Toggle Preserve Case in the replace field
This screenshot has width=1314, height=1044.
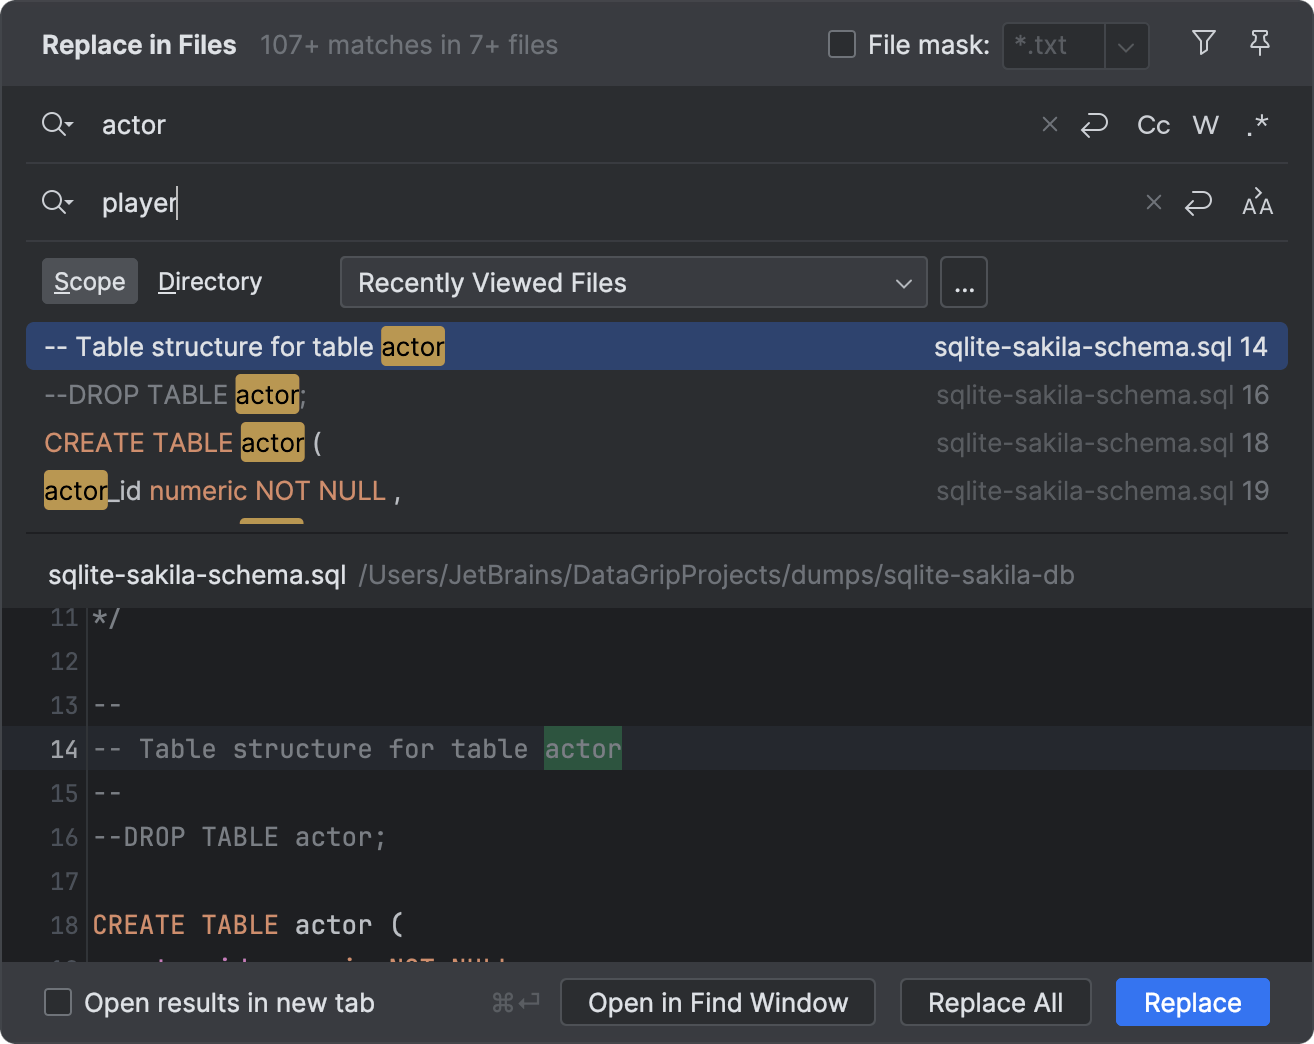pos(1257,203)
